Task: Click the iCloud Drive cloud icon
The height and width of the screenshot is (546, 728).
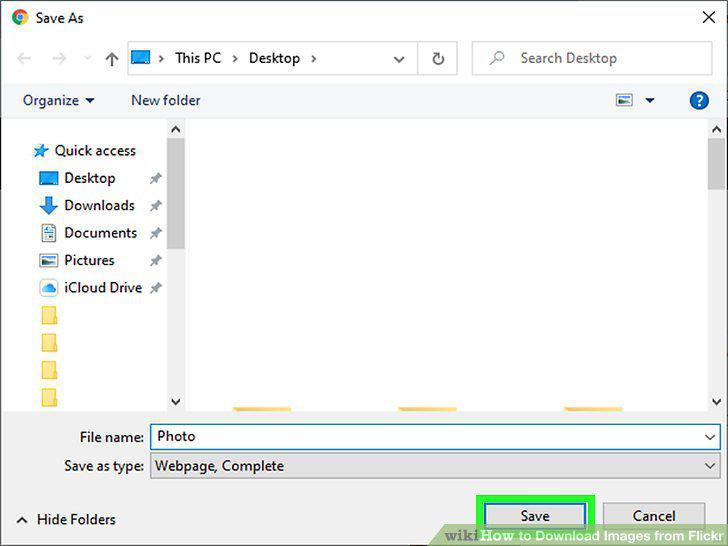Action: pos(49,288)
